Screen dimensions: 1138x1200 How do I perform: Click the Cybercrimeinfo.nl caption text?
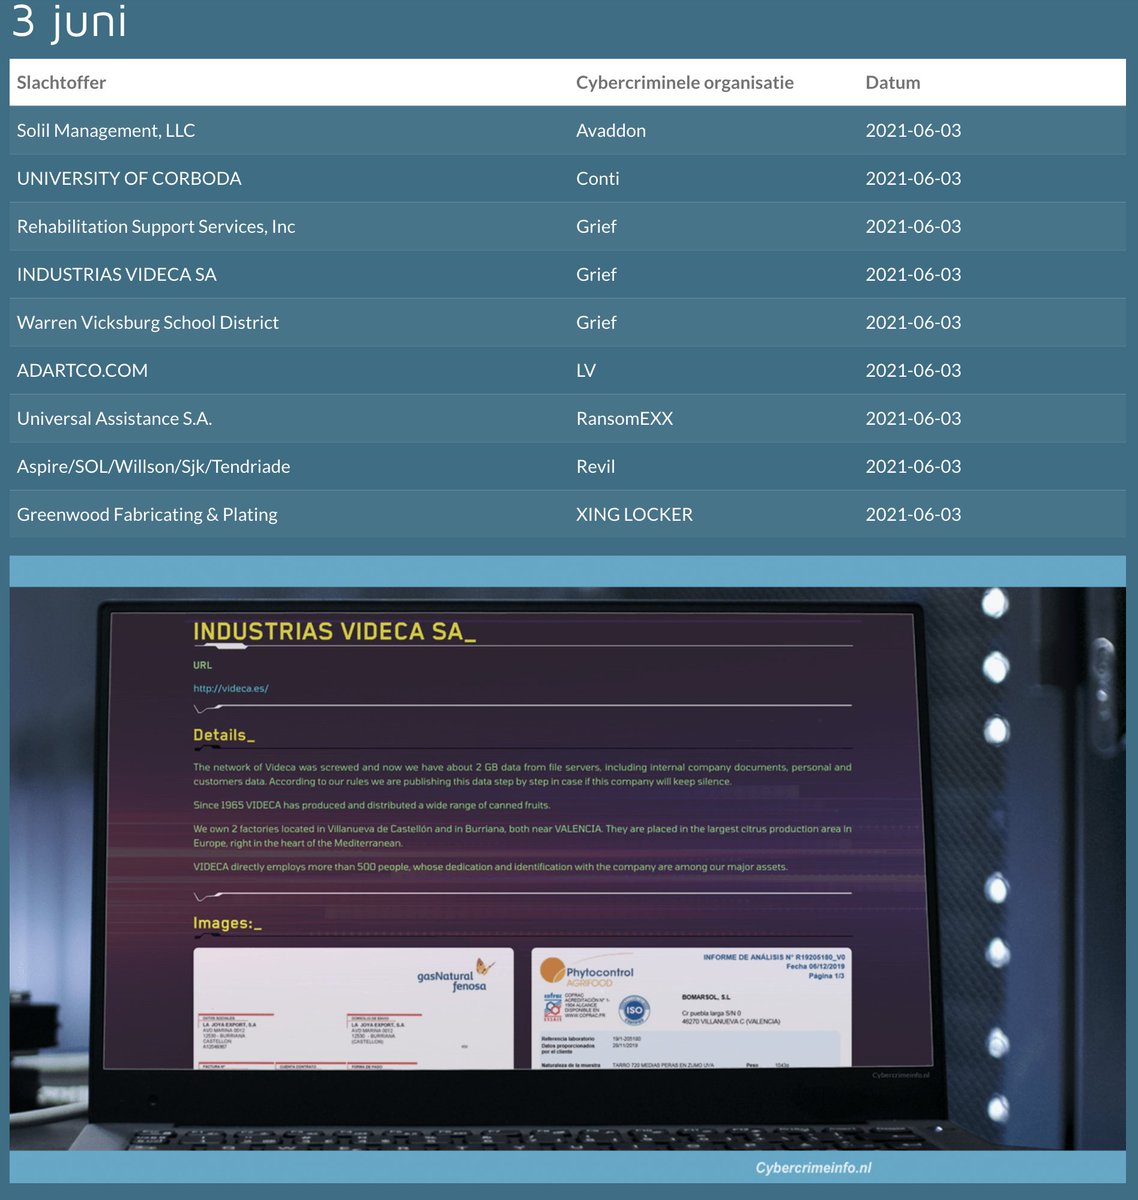click(x=813, y=1168)
